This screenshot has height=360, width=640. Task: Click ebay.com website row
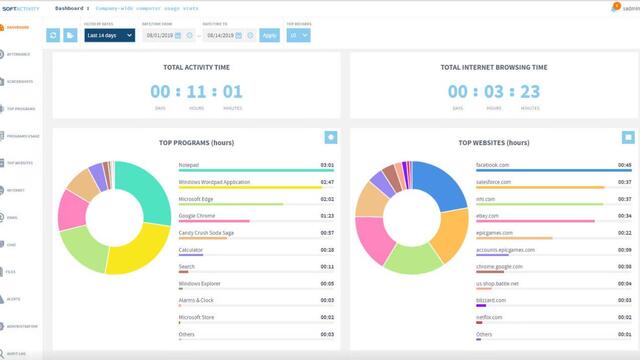click(x=553, y=217)
